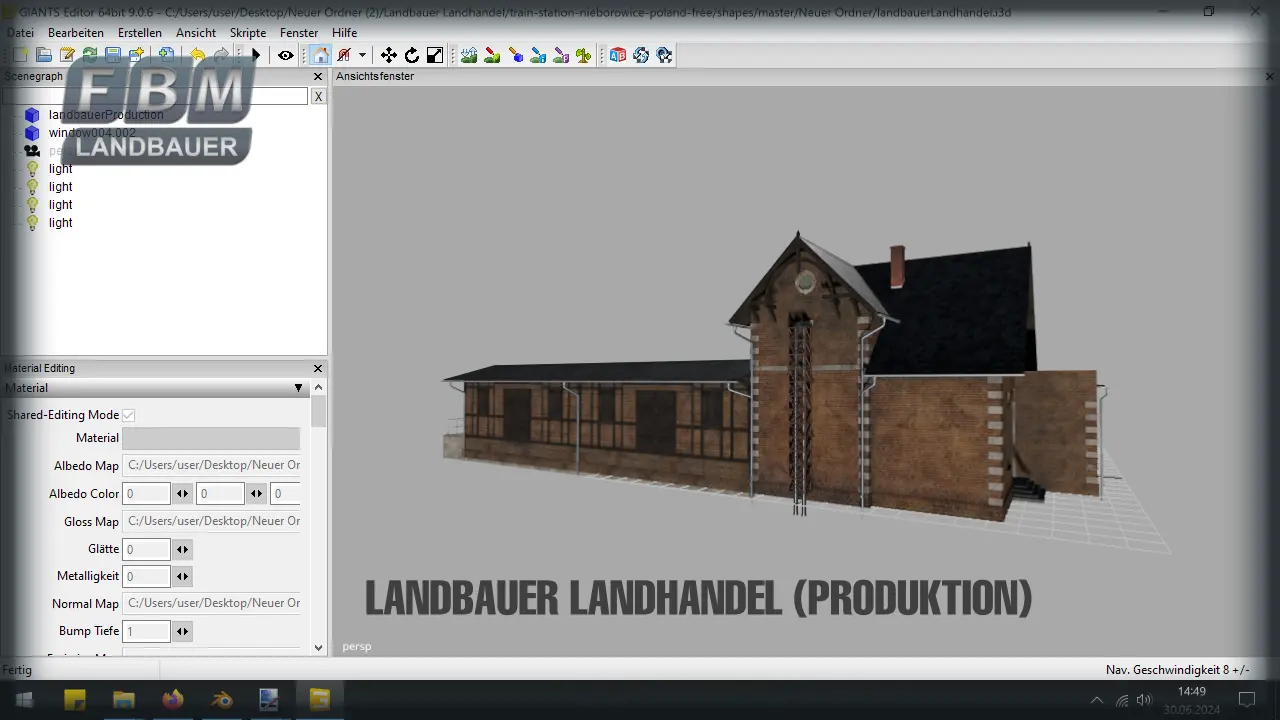Viewport: 1280px width, 720px height.
Task: Click the Material name field
Action: coord(211,438)
